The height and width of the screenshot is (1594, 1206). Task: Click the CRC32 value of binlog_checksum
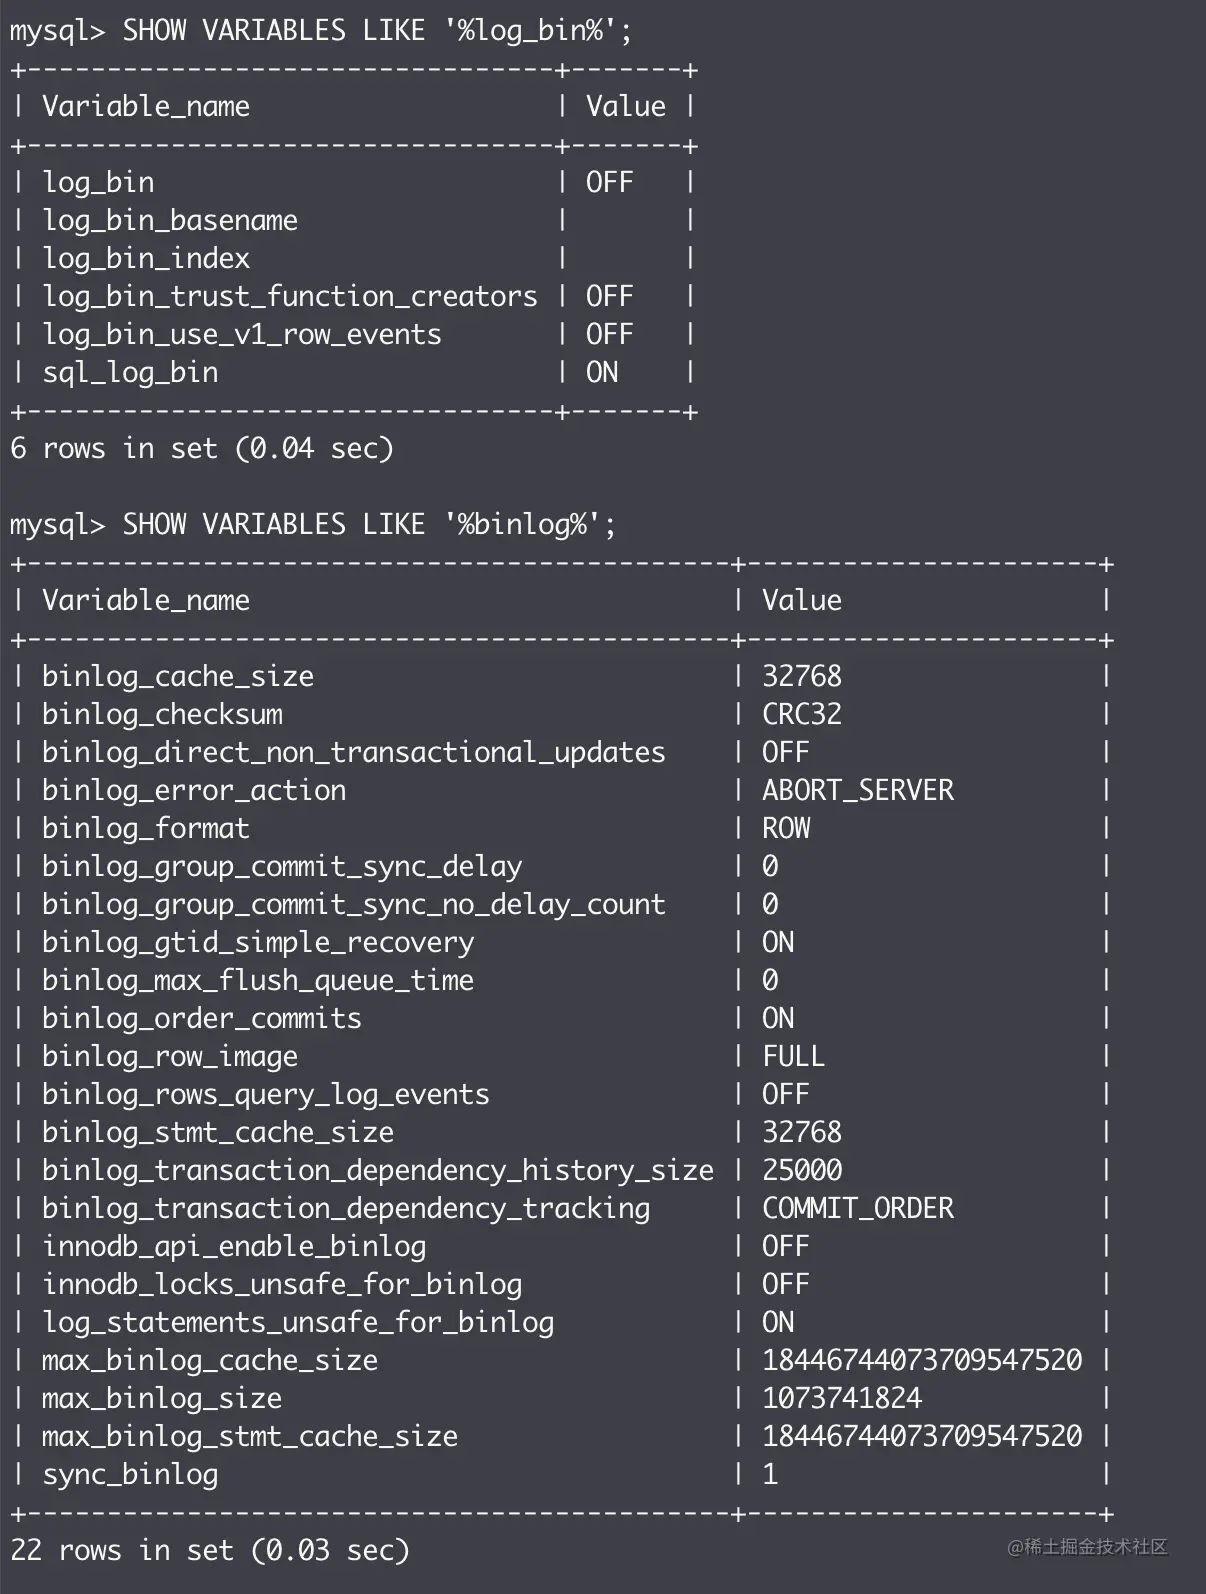tap(802, 715)
